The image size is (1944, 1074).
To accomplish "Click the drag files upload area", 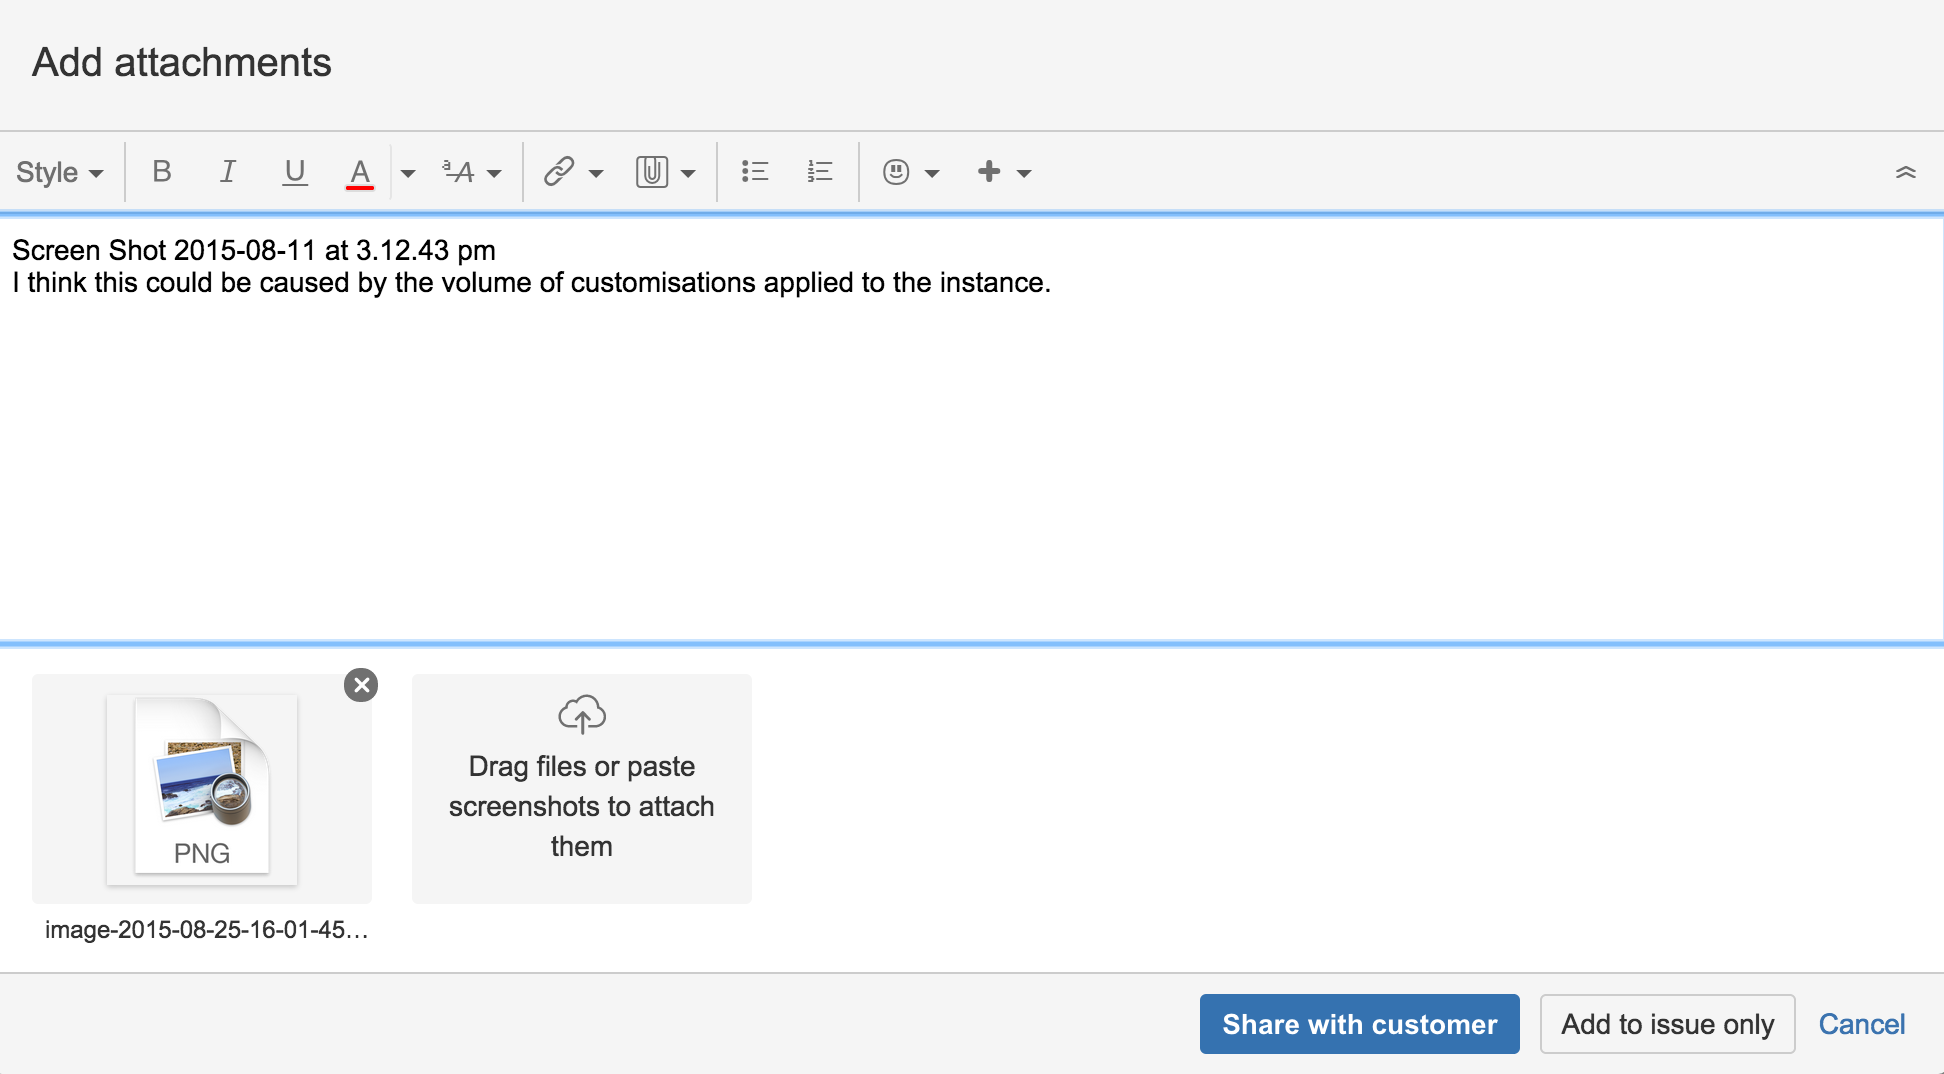I will [x=582, y=789].
